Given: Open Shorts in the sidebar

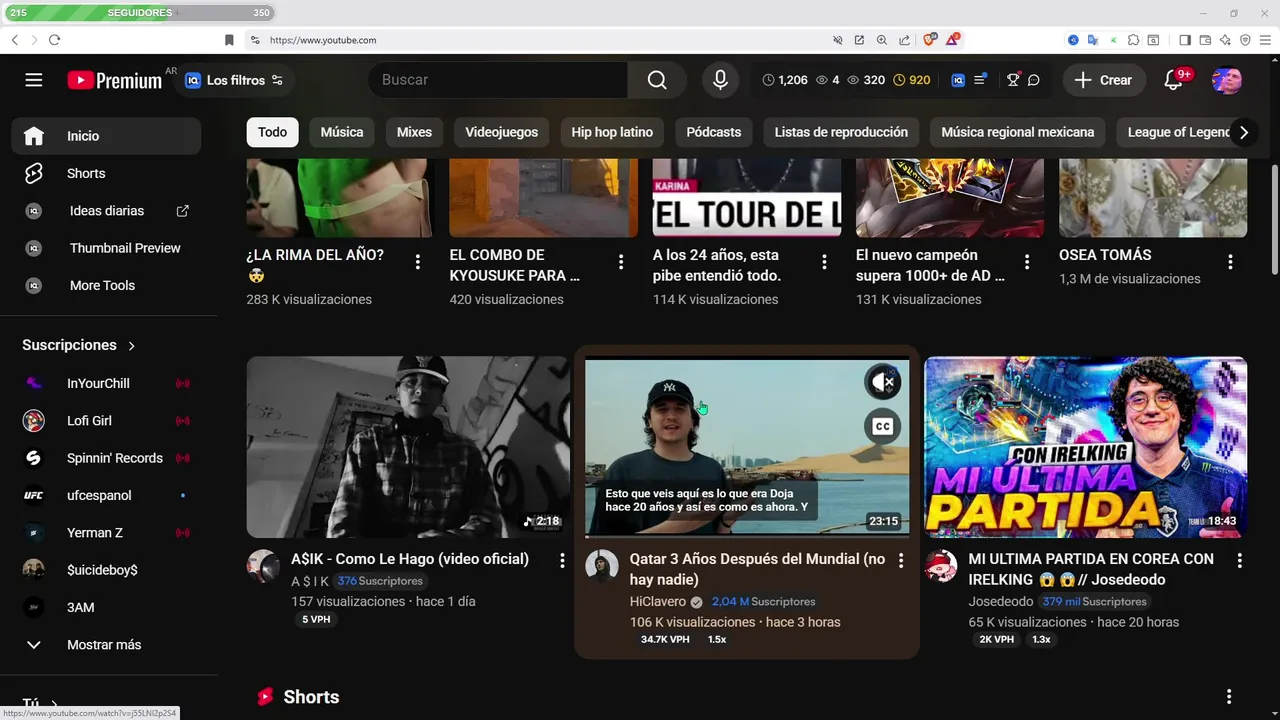Looking at the screenshot, I should (x=106, y=173).
